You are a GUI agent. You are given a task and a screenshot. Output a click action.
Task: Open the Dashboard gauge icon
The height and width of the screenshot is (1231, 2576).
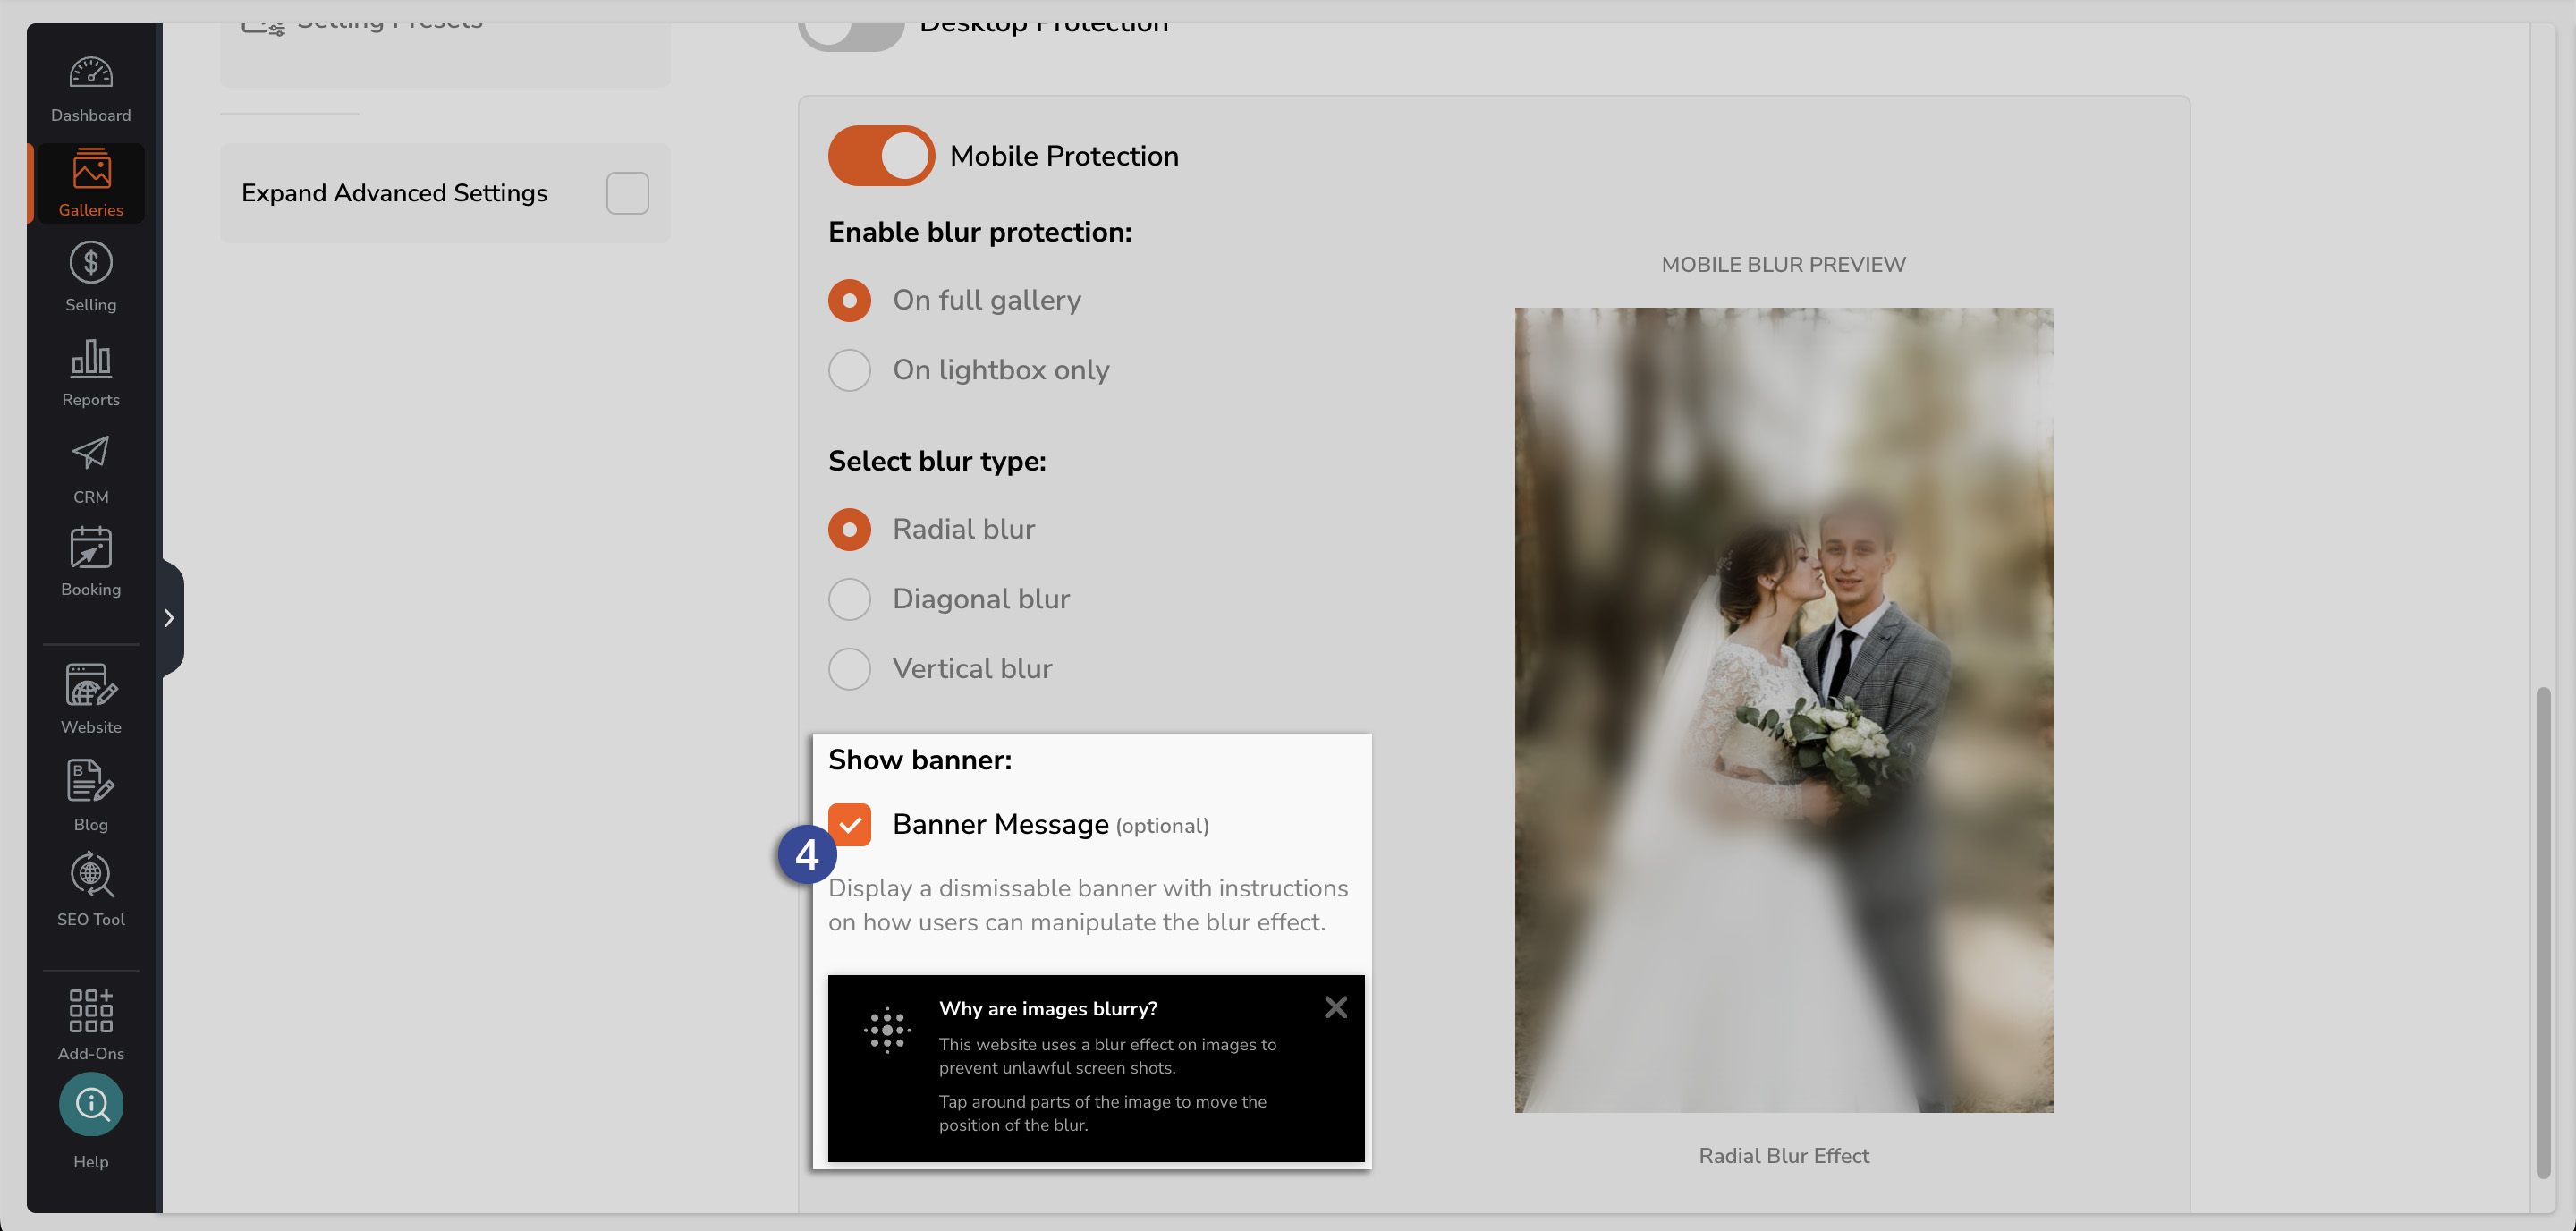click(91, 72)
